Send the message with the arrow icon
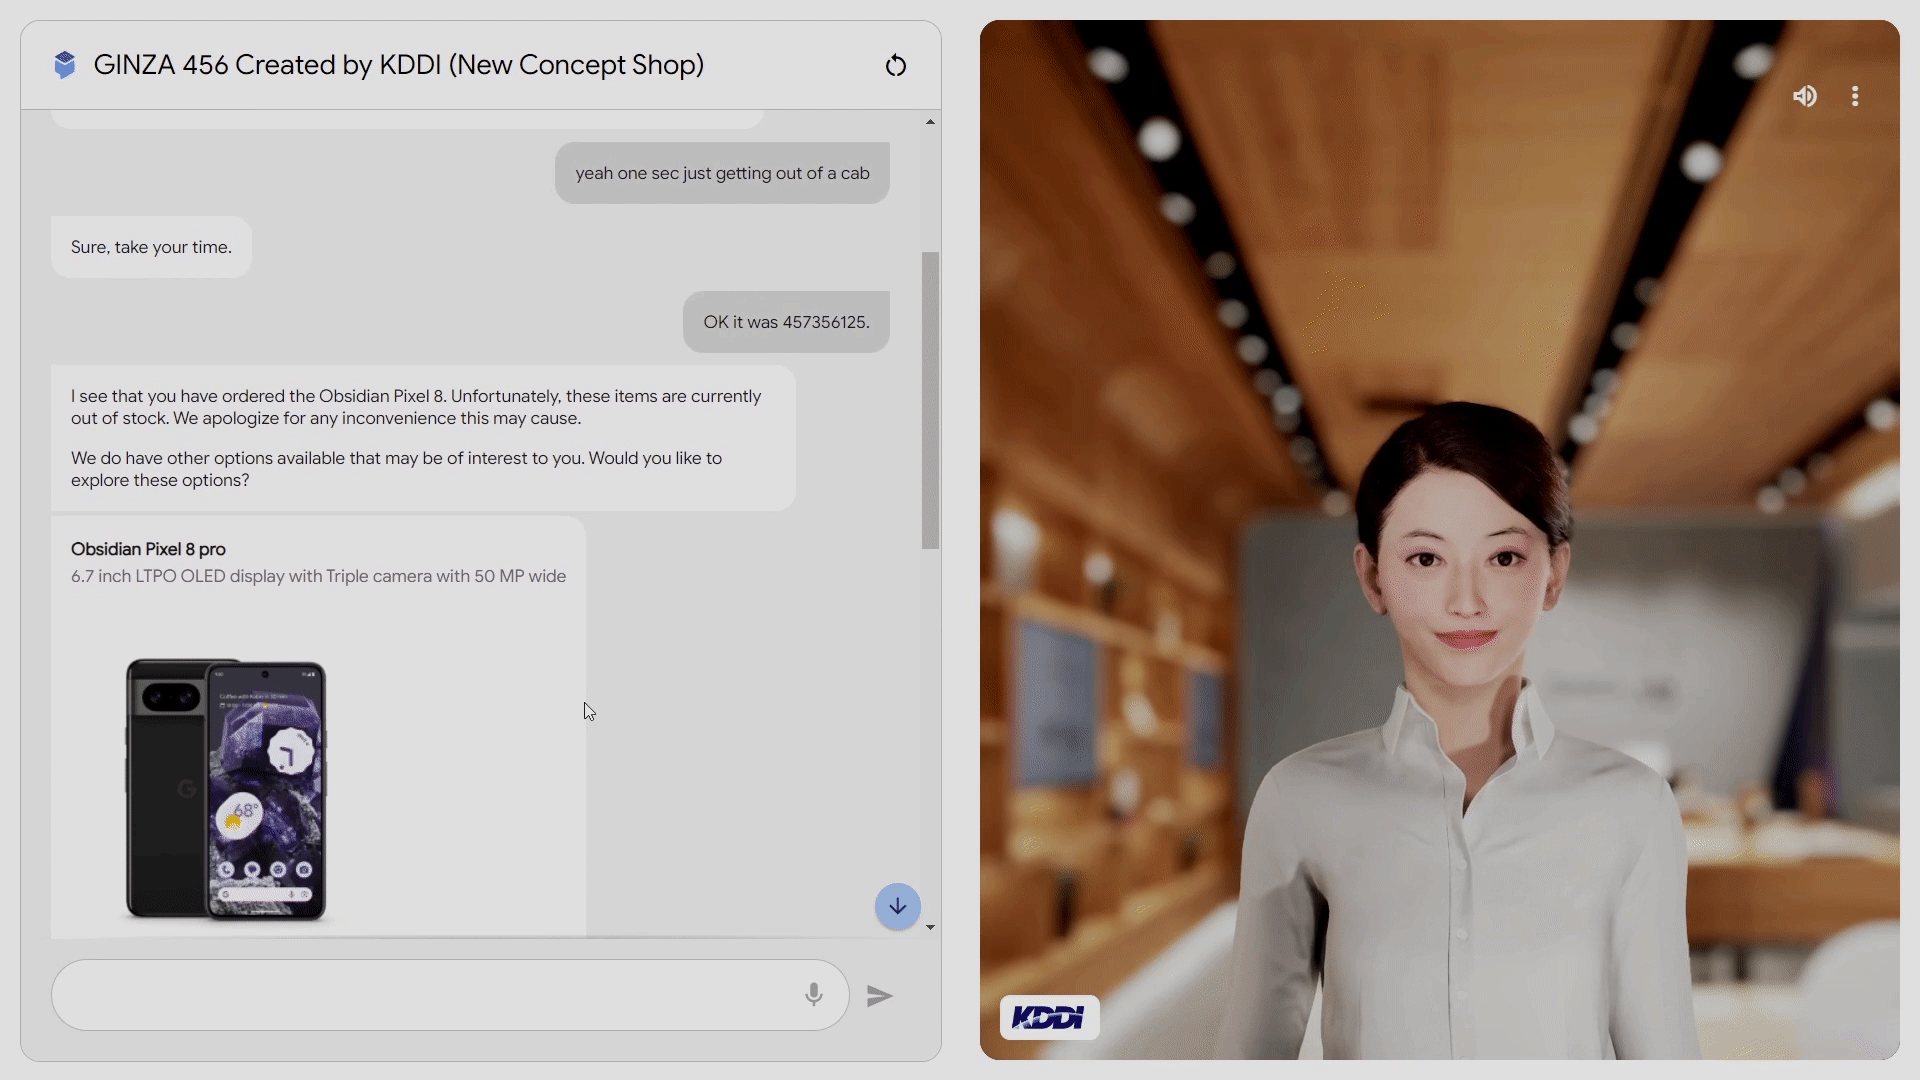Image resolution: width=1920 pixels, height=1080 pixels. pyautogui.click(x=880, y=996)
